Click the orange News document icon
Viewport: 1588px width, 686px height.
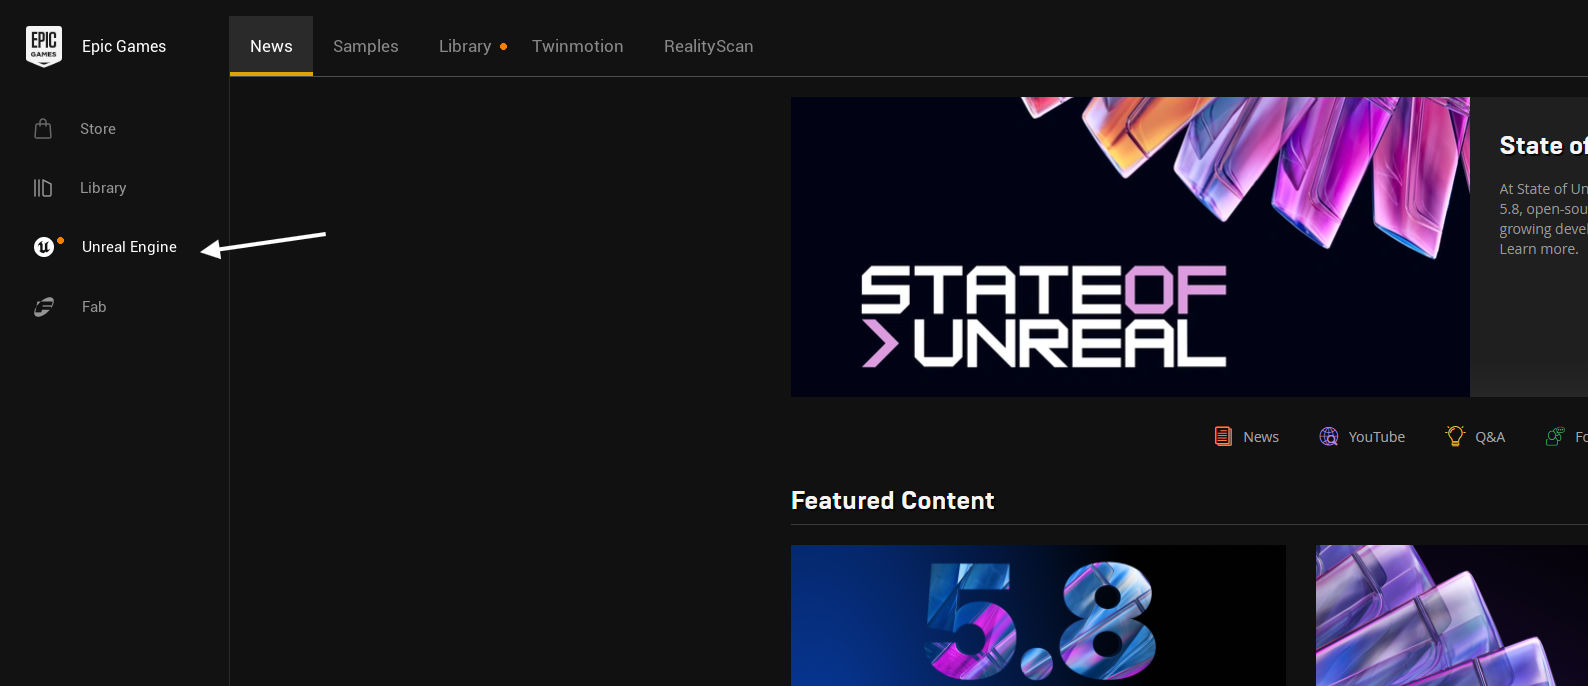click(1223, 436)
